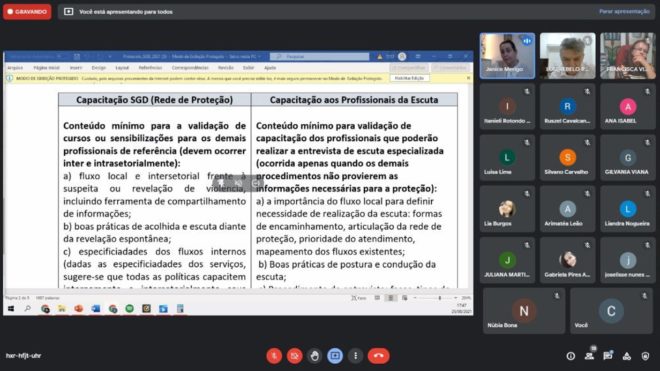Screen dimensions: 660x371
Task: Click Compartilhar button in Word
Action: tap(409, 67)
